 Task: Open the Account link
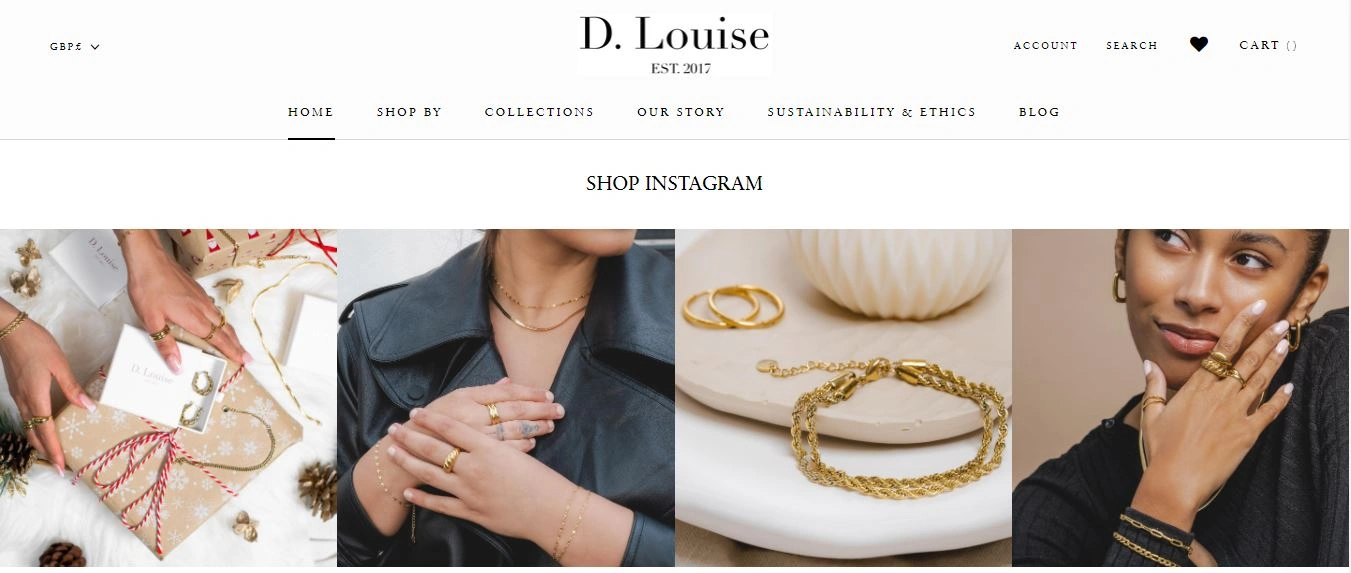point(1046,46)
